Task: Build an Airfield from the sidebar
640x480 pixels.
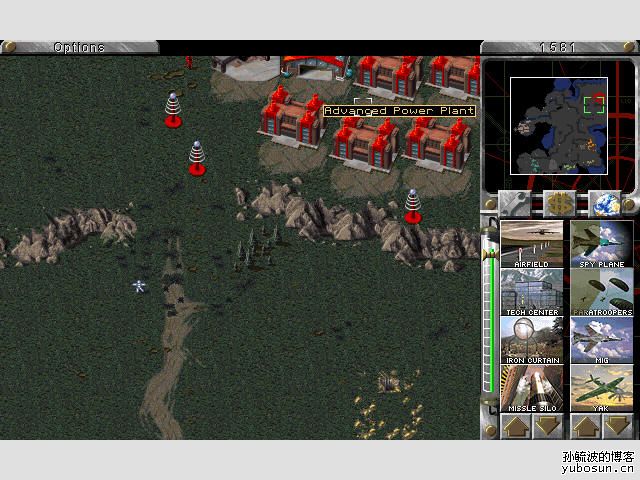Action: click(x=532, y=244)
